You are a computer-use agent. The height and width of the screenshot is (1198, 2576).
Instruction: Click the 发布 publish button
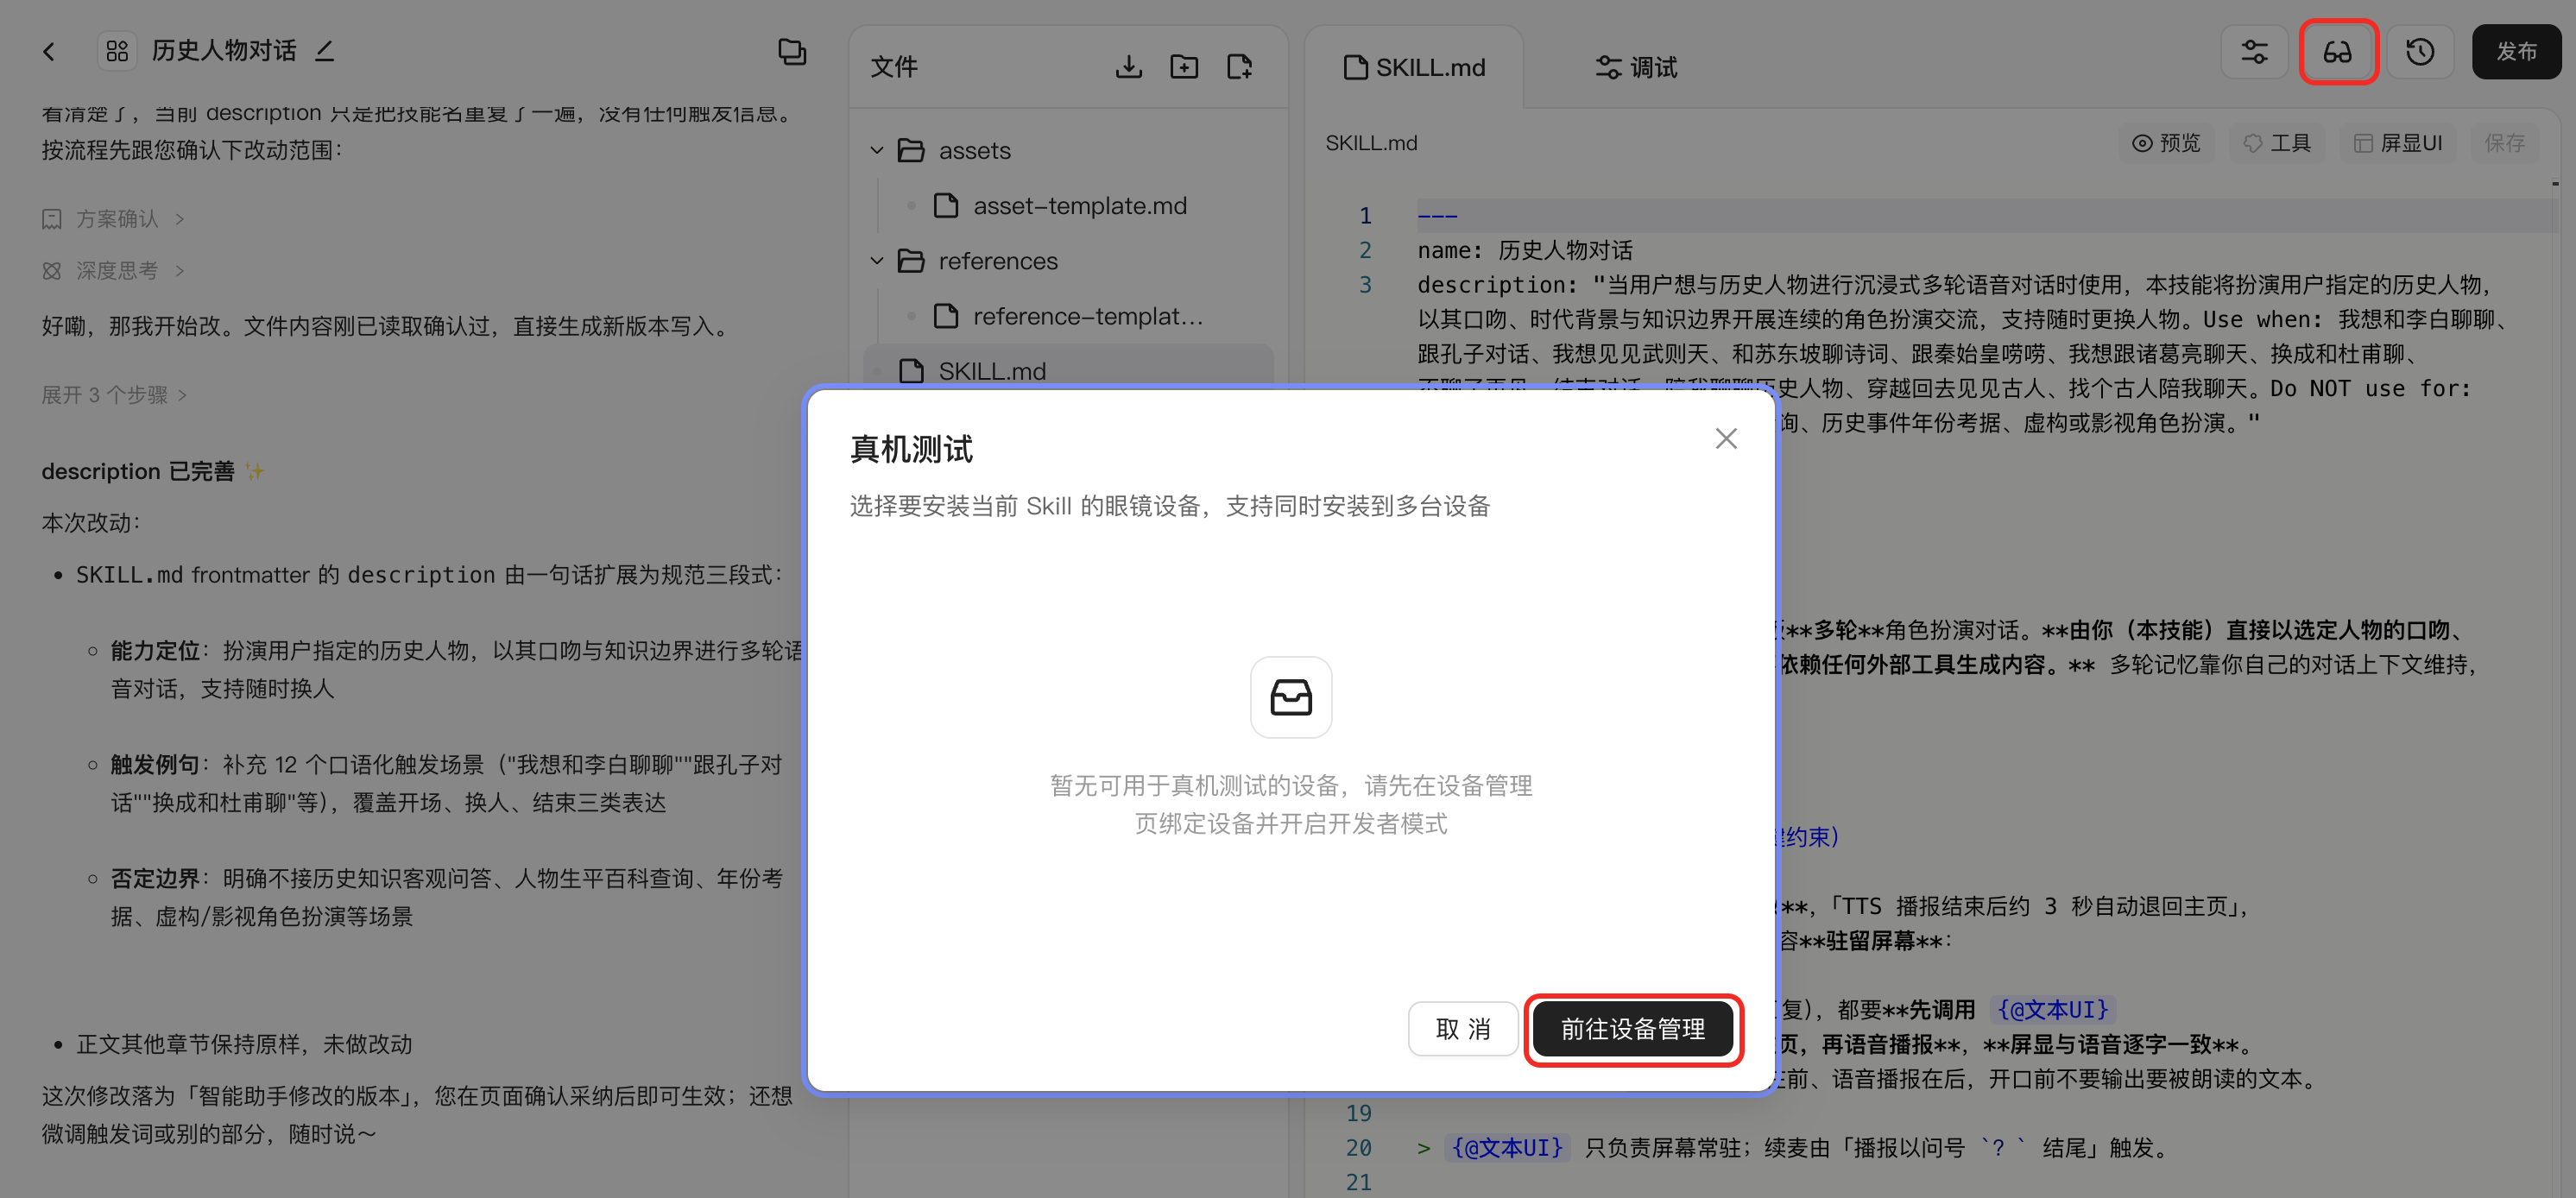[2516, 52]
